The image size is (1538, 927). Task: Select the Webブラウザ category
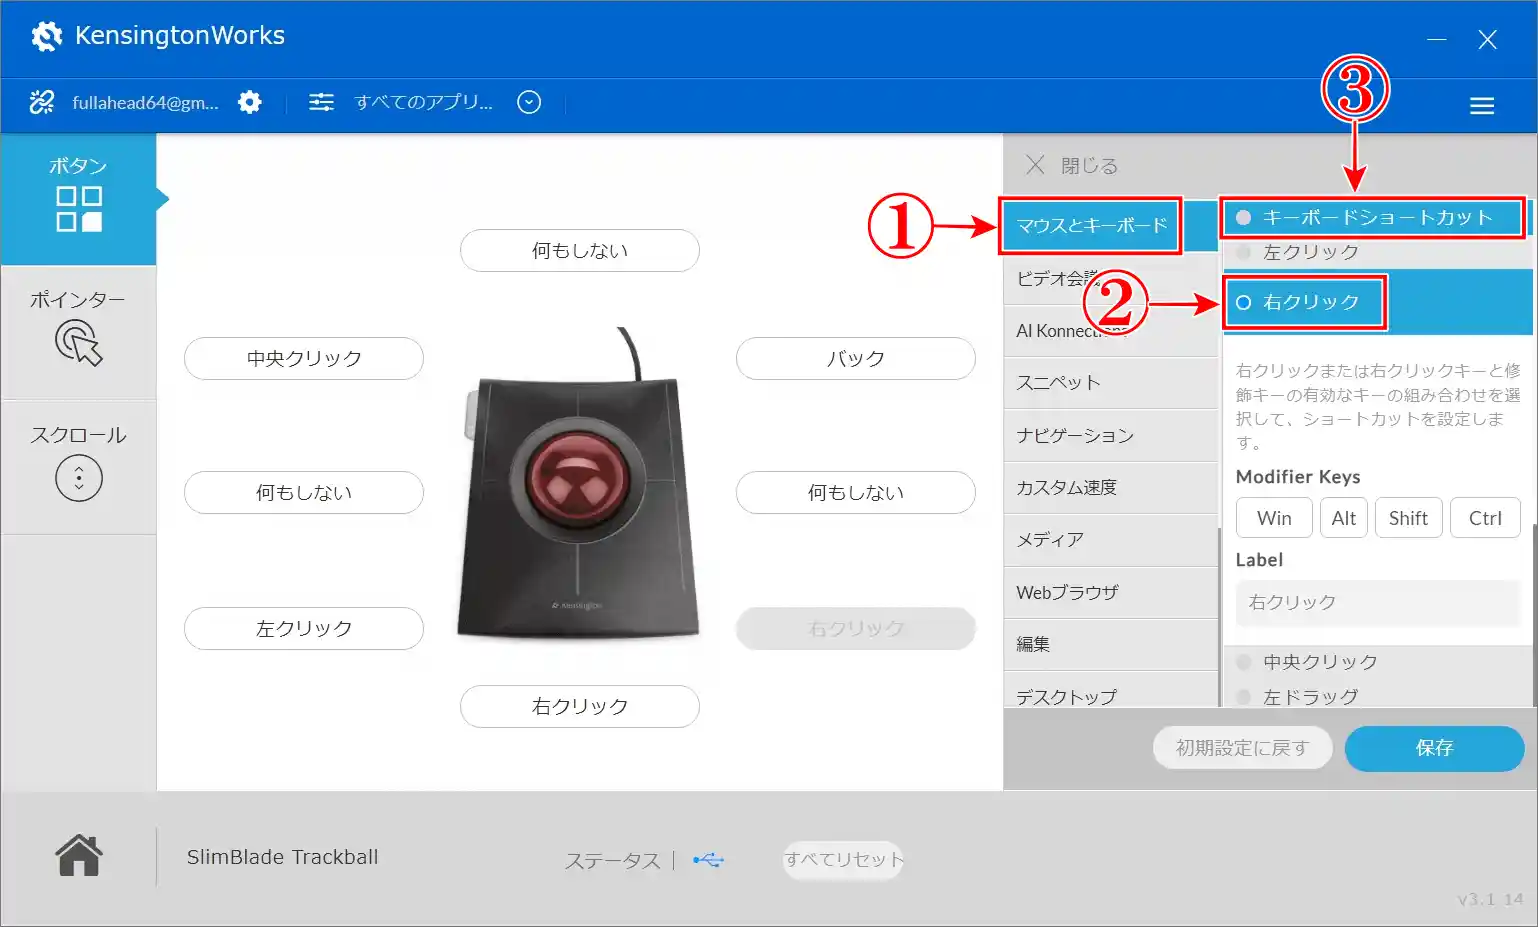click(x=1110, y=592)
